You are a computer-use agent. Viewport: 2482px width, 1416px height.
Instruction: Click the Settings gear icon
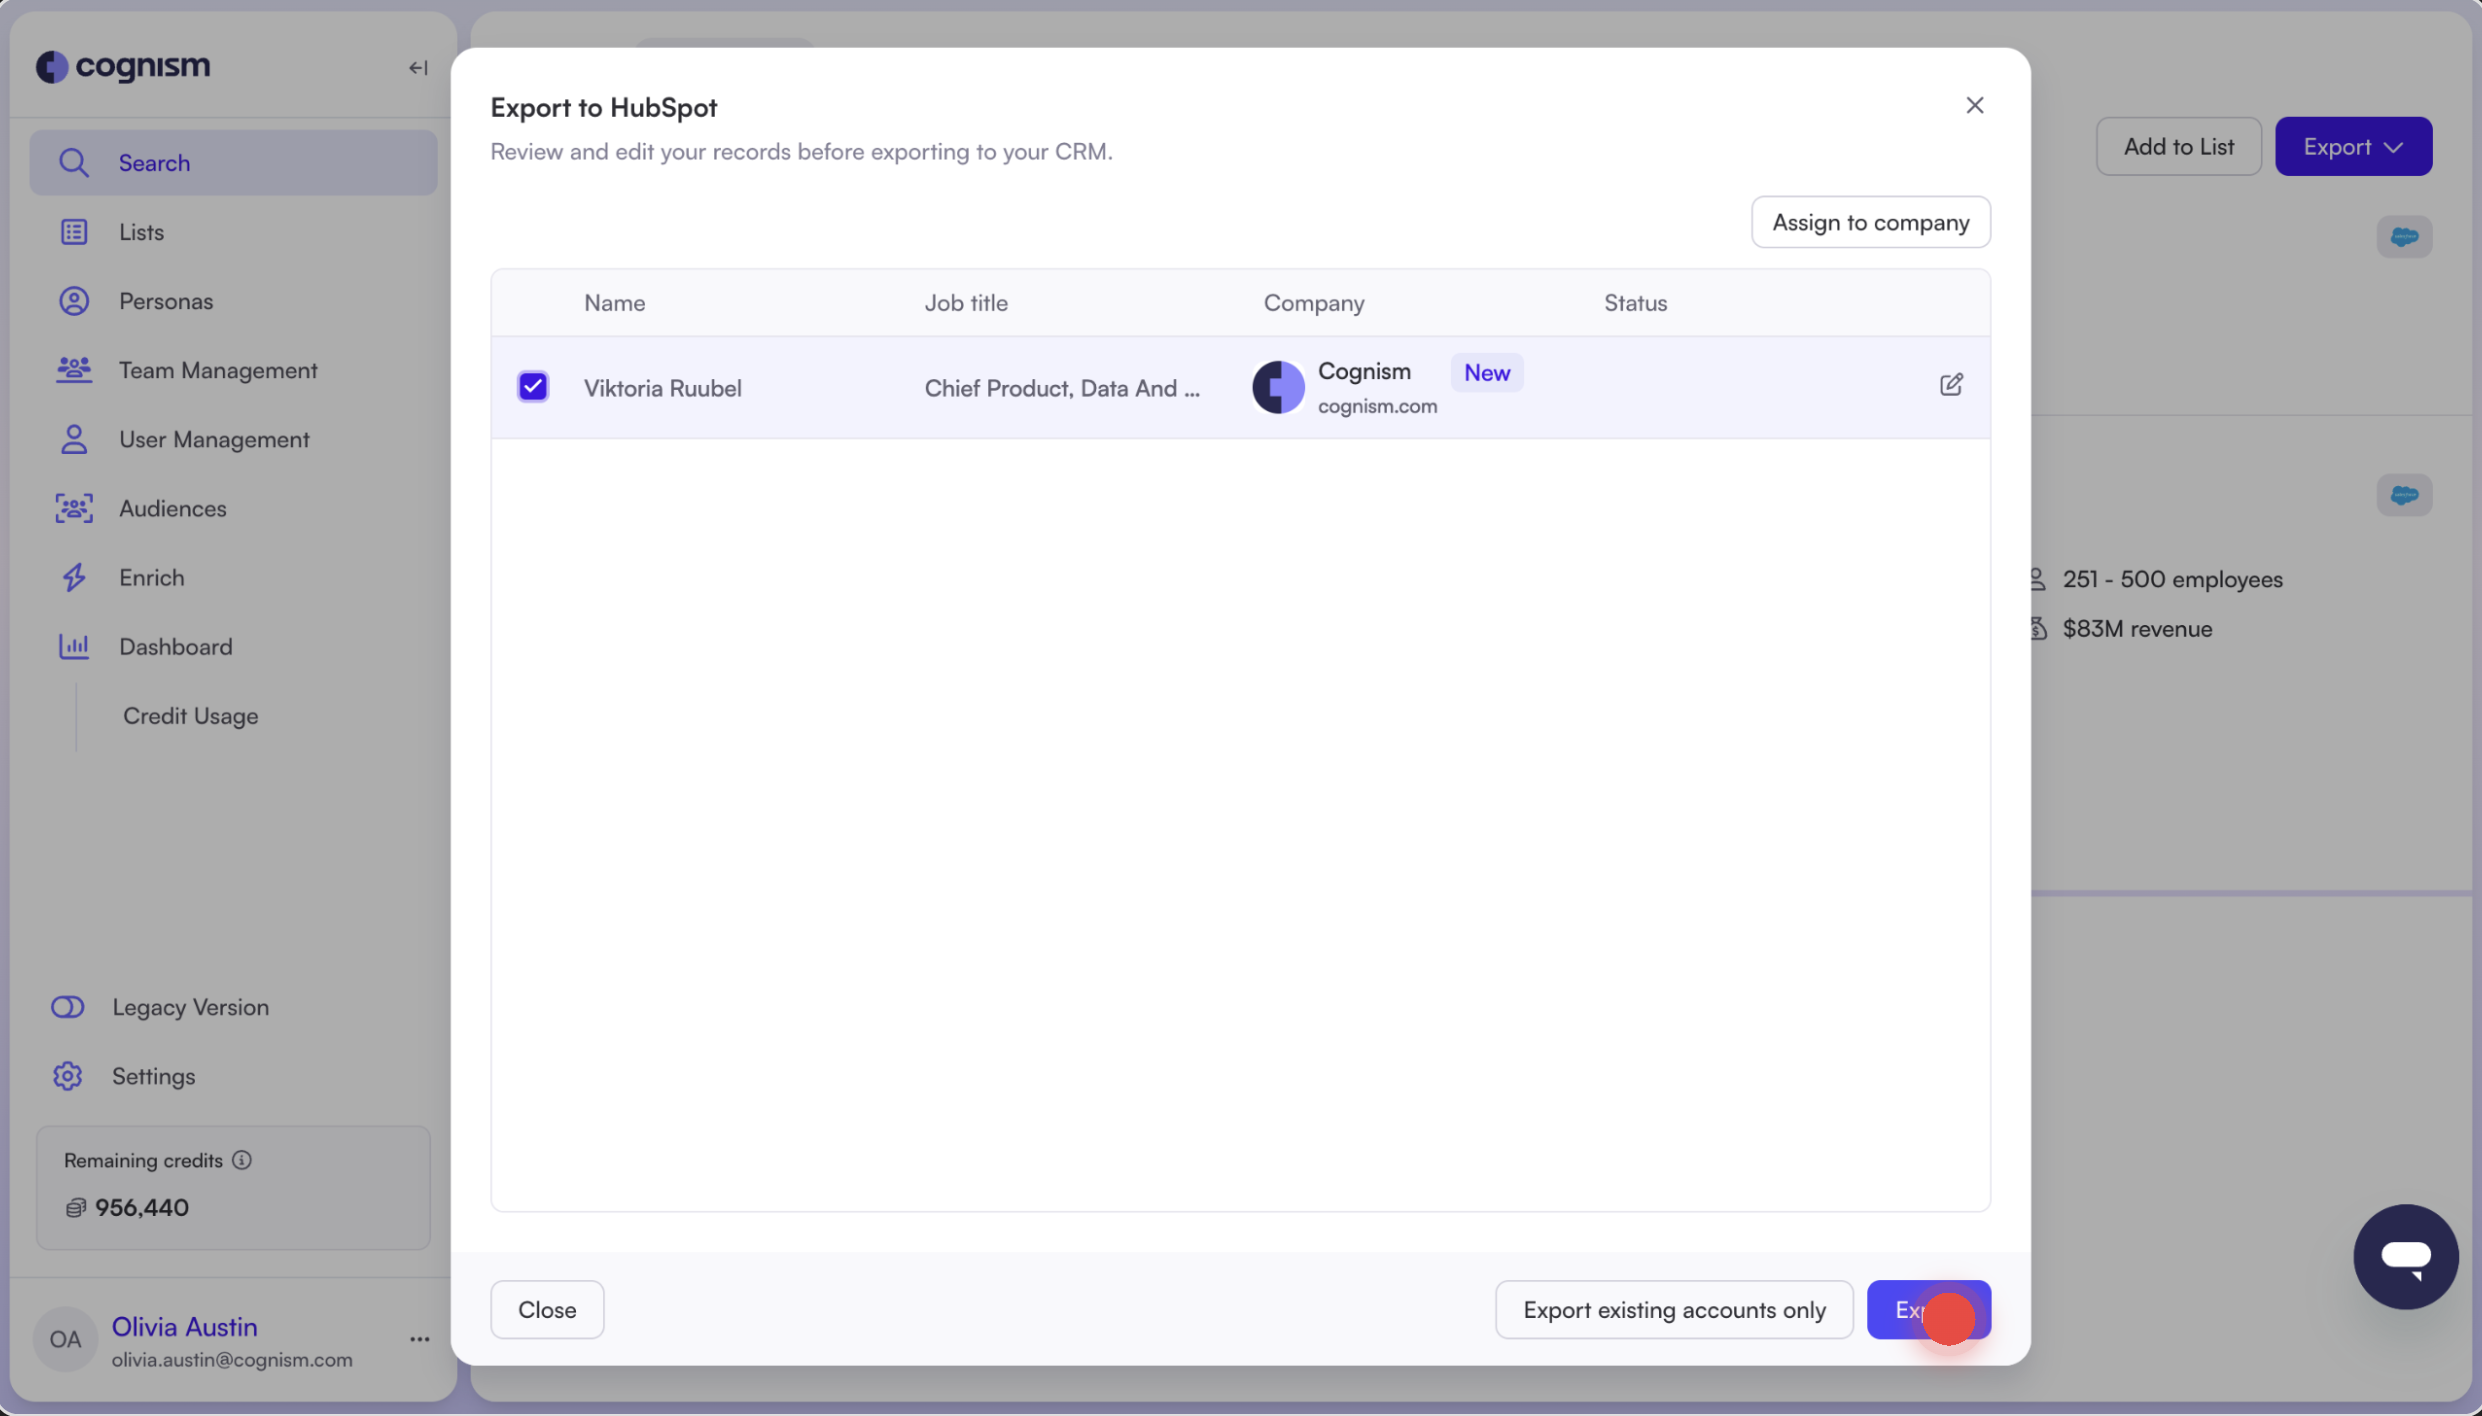[68, 1076]
